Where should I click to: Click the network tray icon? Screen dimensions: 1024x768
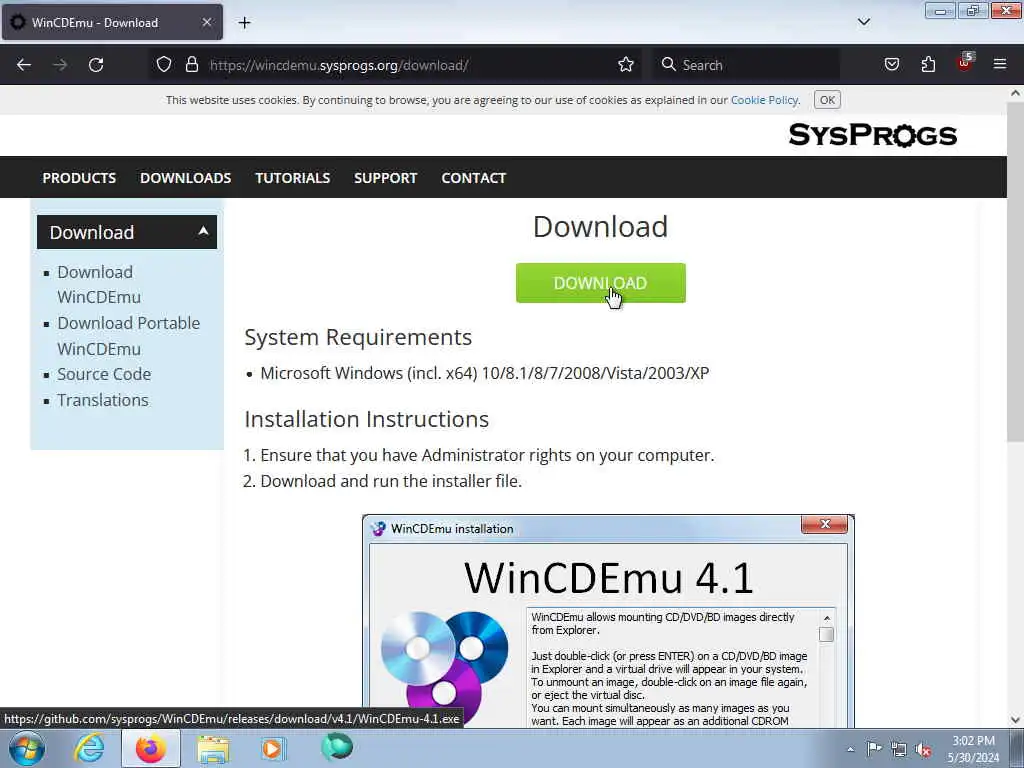coord(899,749)
